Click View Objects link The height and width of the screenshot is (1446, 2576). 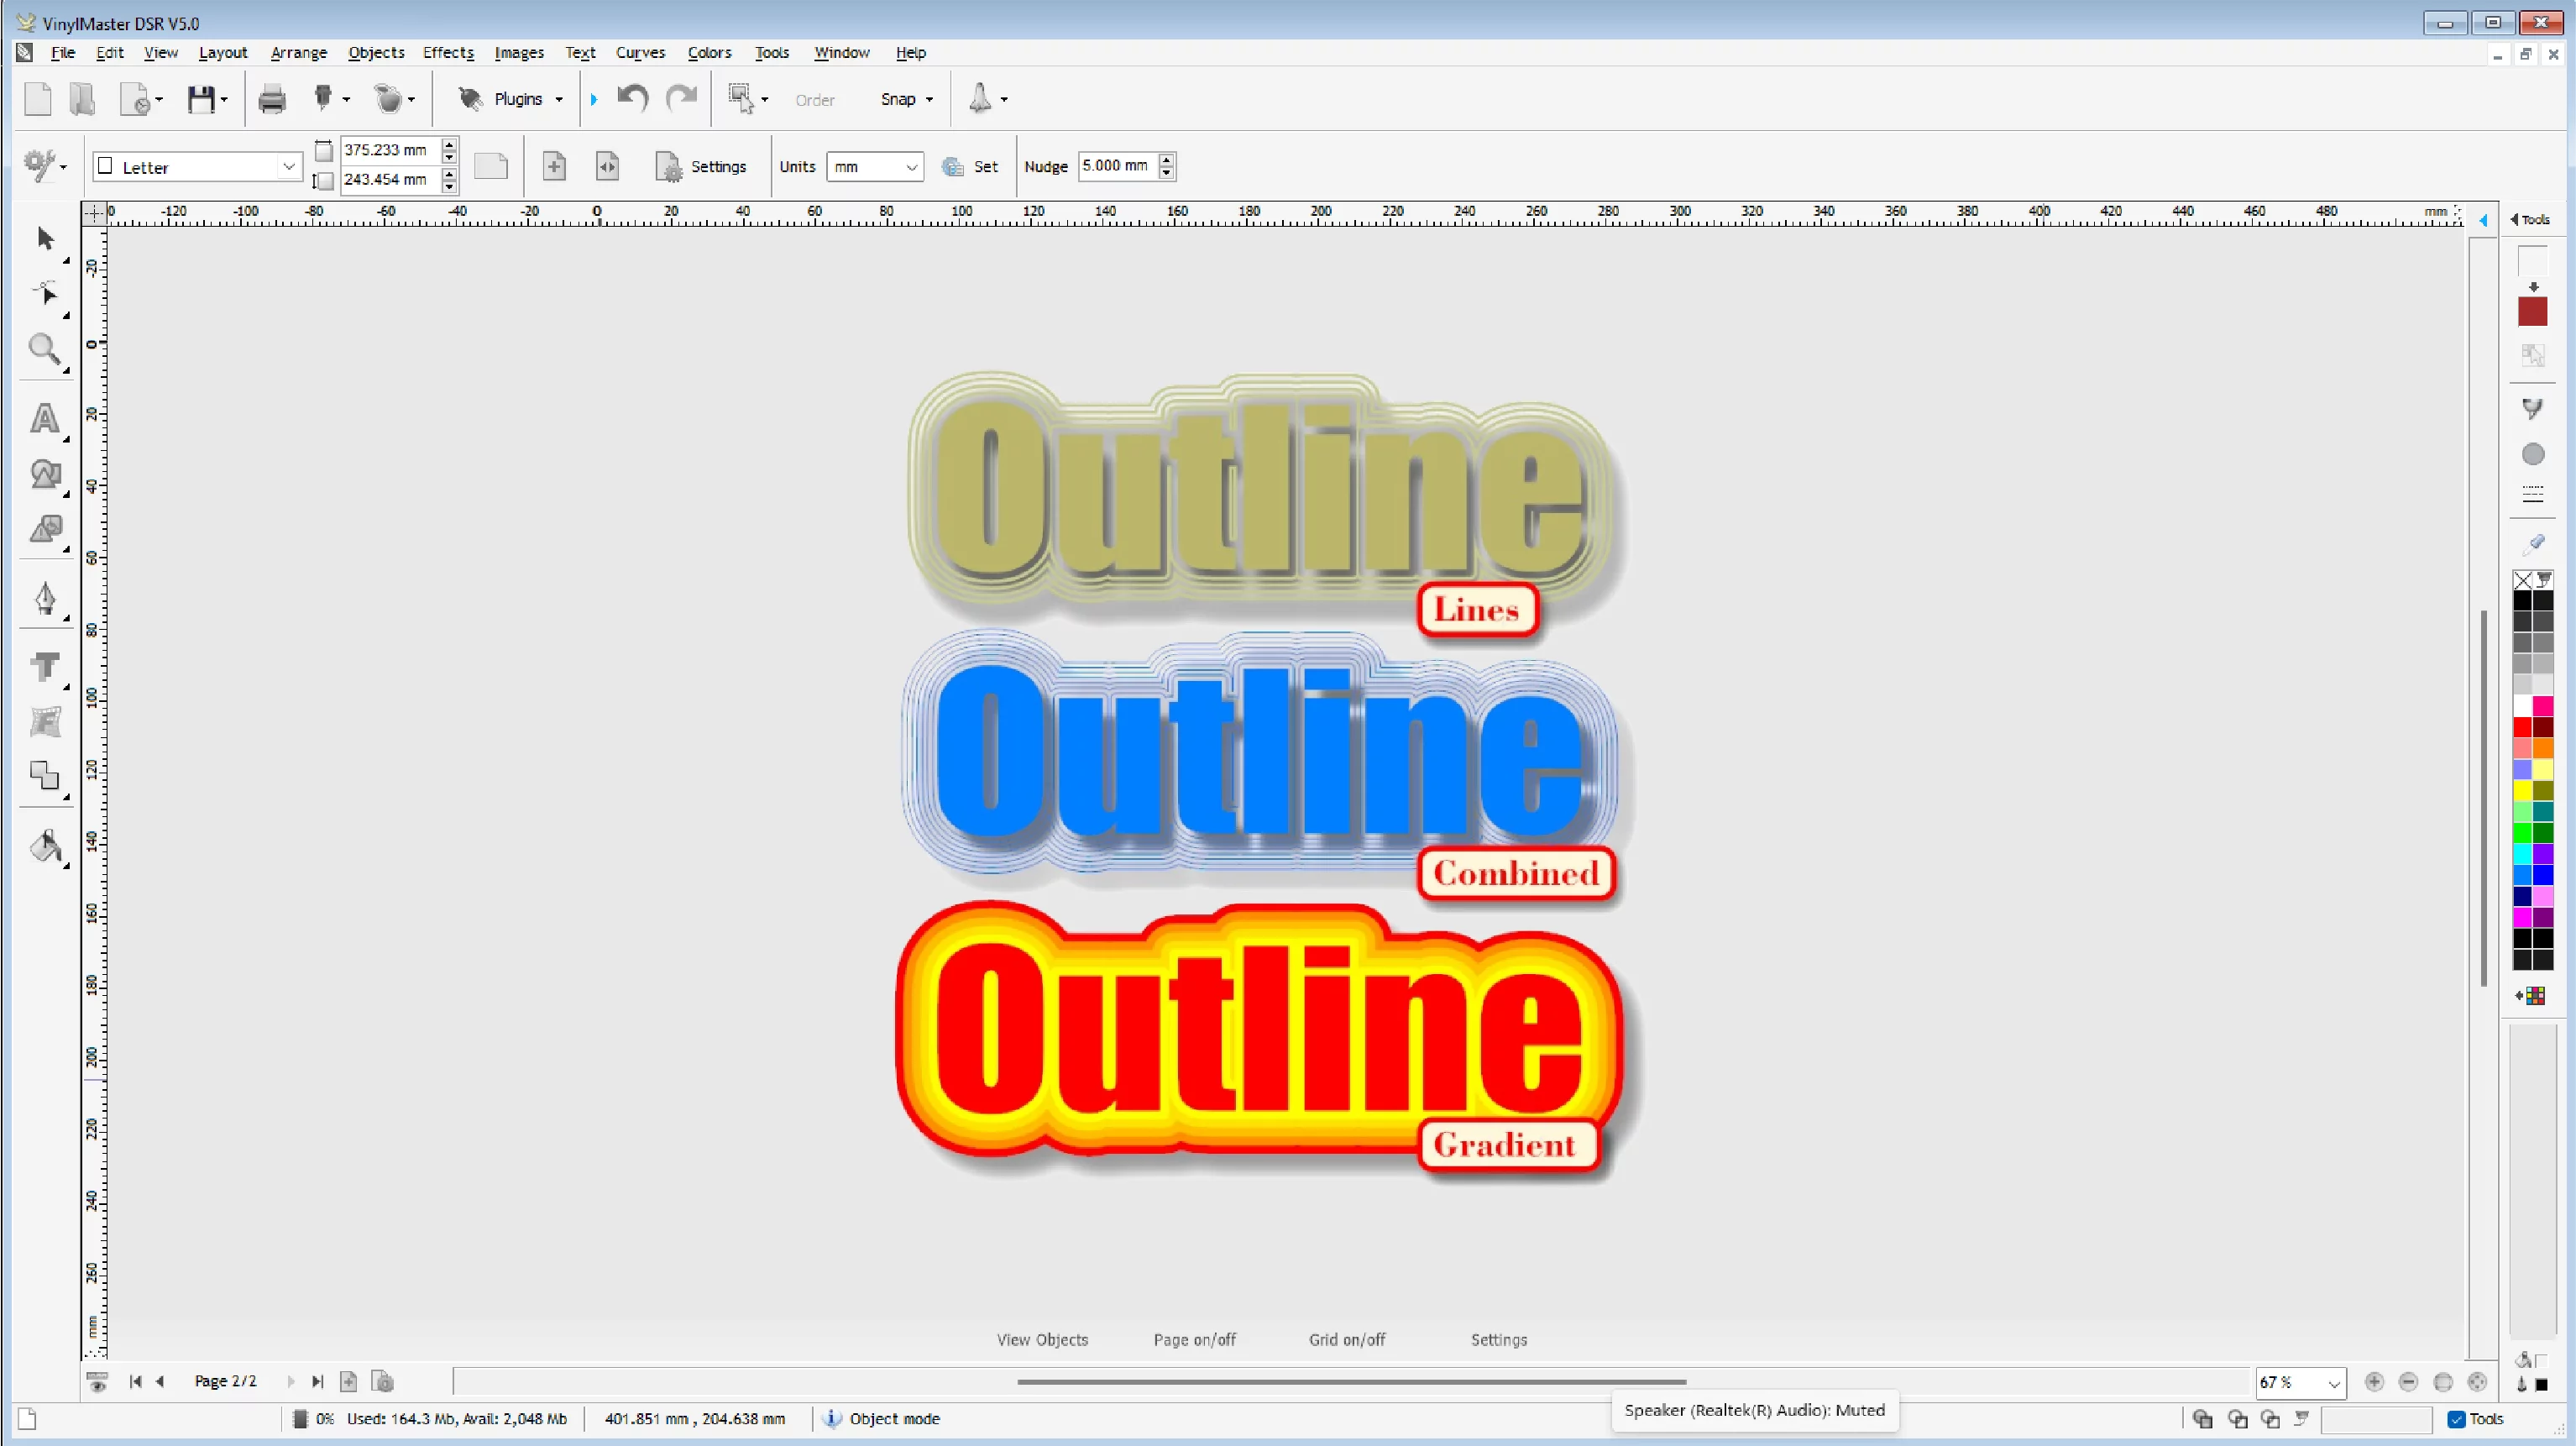tap(1042, 1339)
